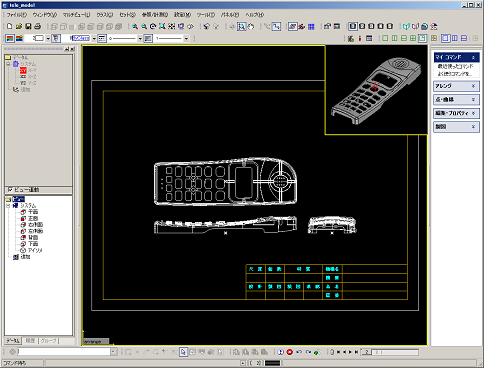Open the color box dropdown arrow
This screenshot has width=484, height=368.
[48, 39]
